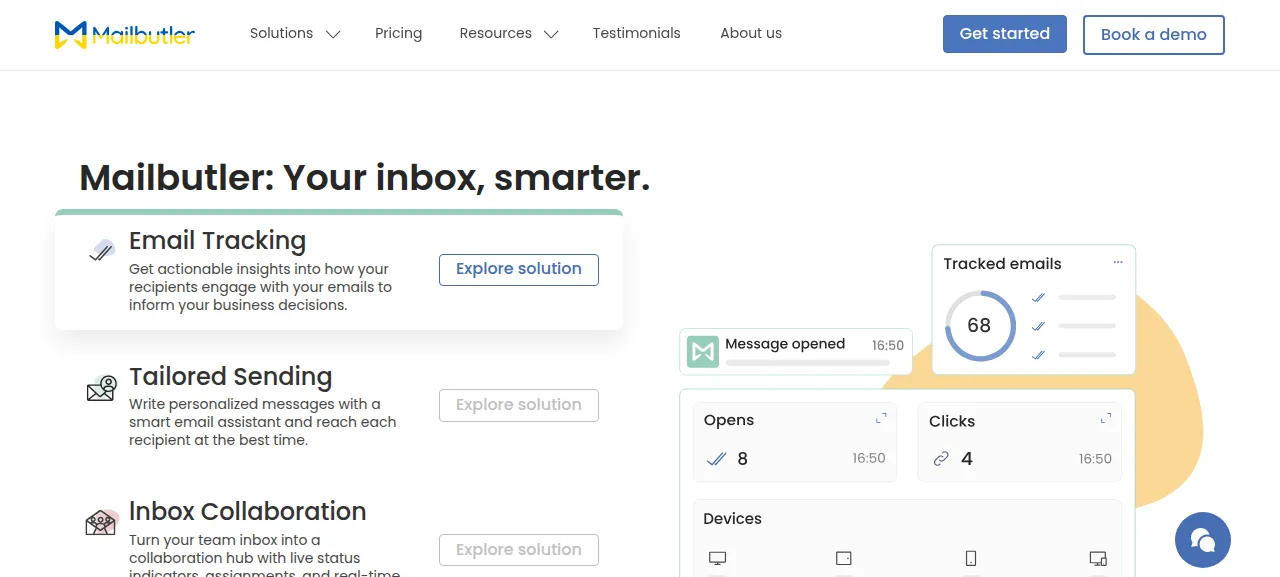
Task: Expand the Solutions dropdown menu
Action: pos(295,33)
